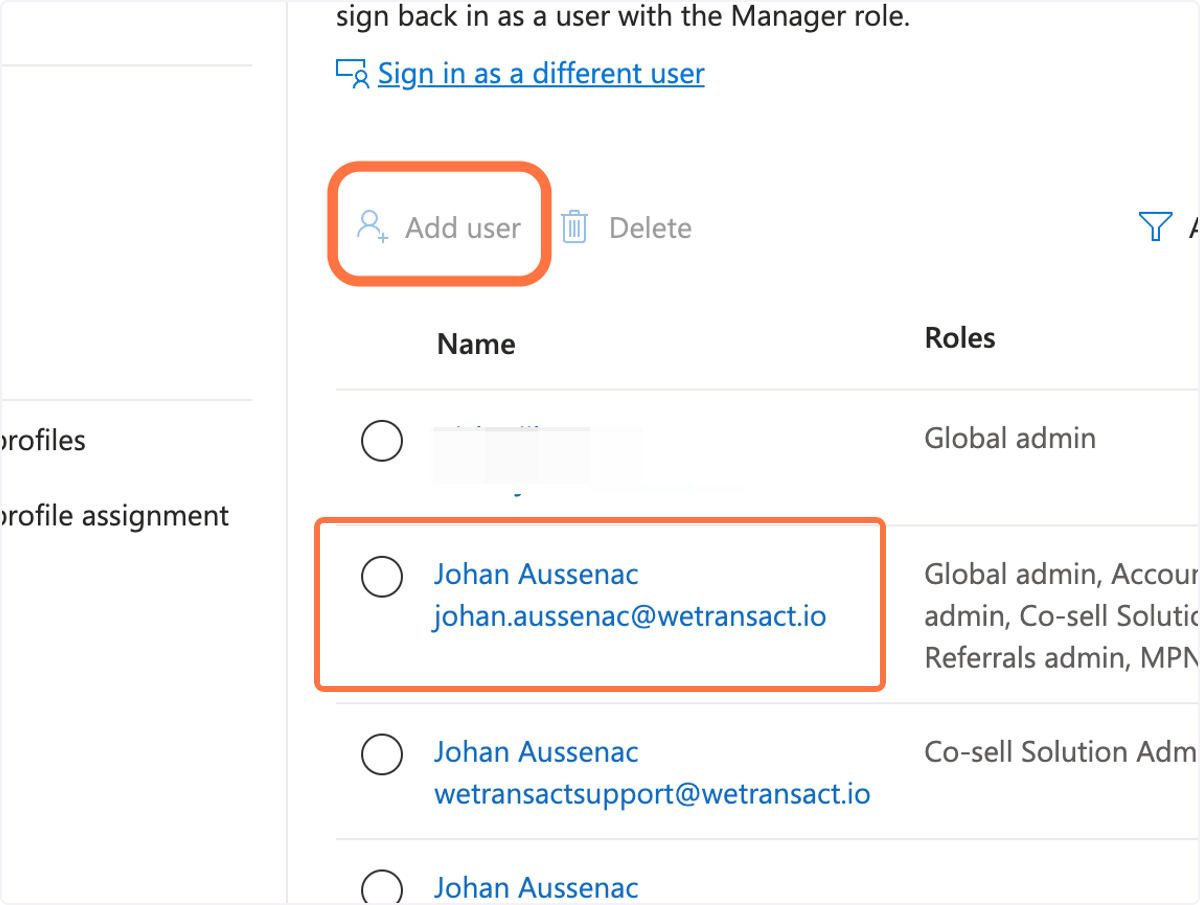The width and height of the screenshot is (1200, 905).
Task: Sort by the Roles column header
Action: coord(960,338)
